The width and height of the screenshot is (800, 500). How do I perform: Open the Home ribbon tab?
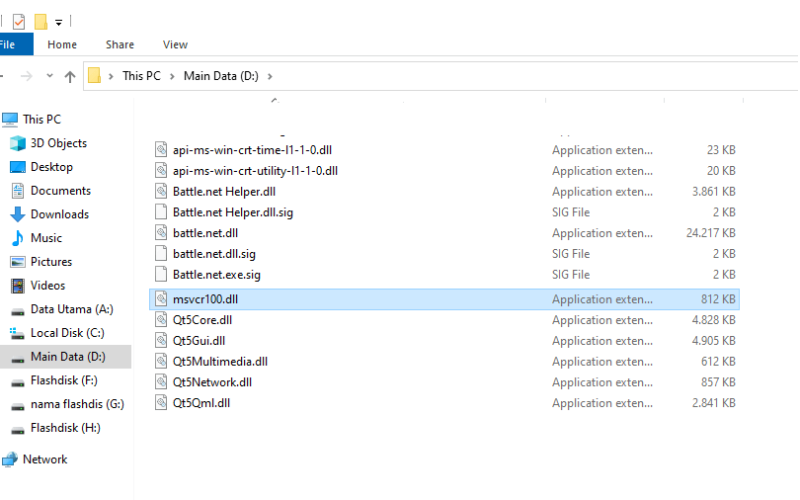coord(62,44)
